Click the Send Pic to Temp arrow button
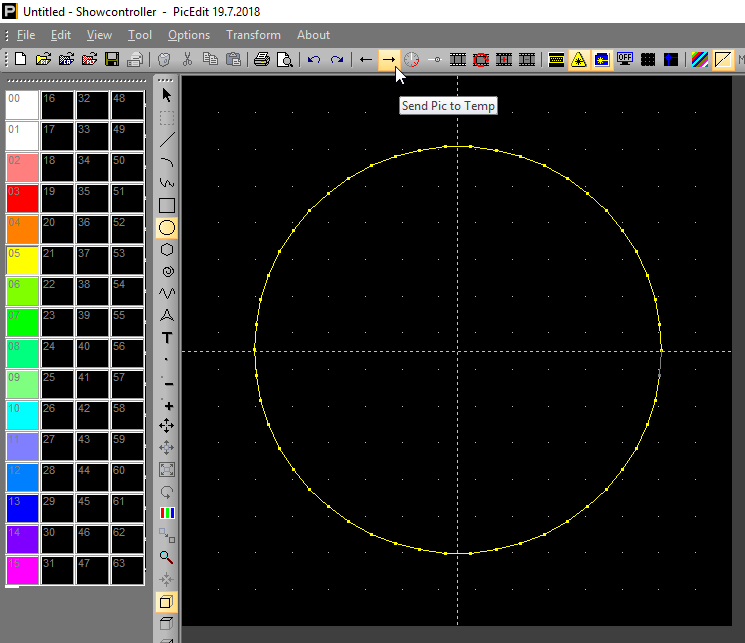 tap(388, 60)
